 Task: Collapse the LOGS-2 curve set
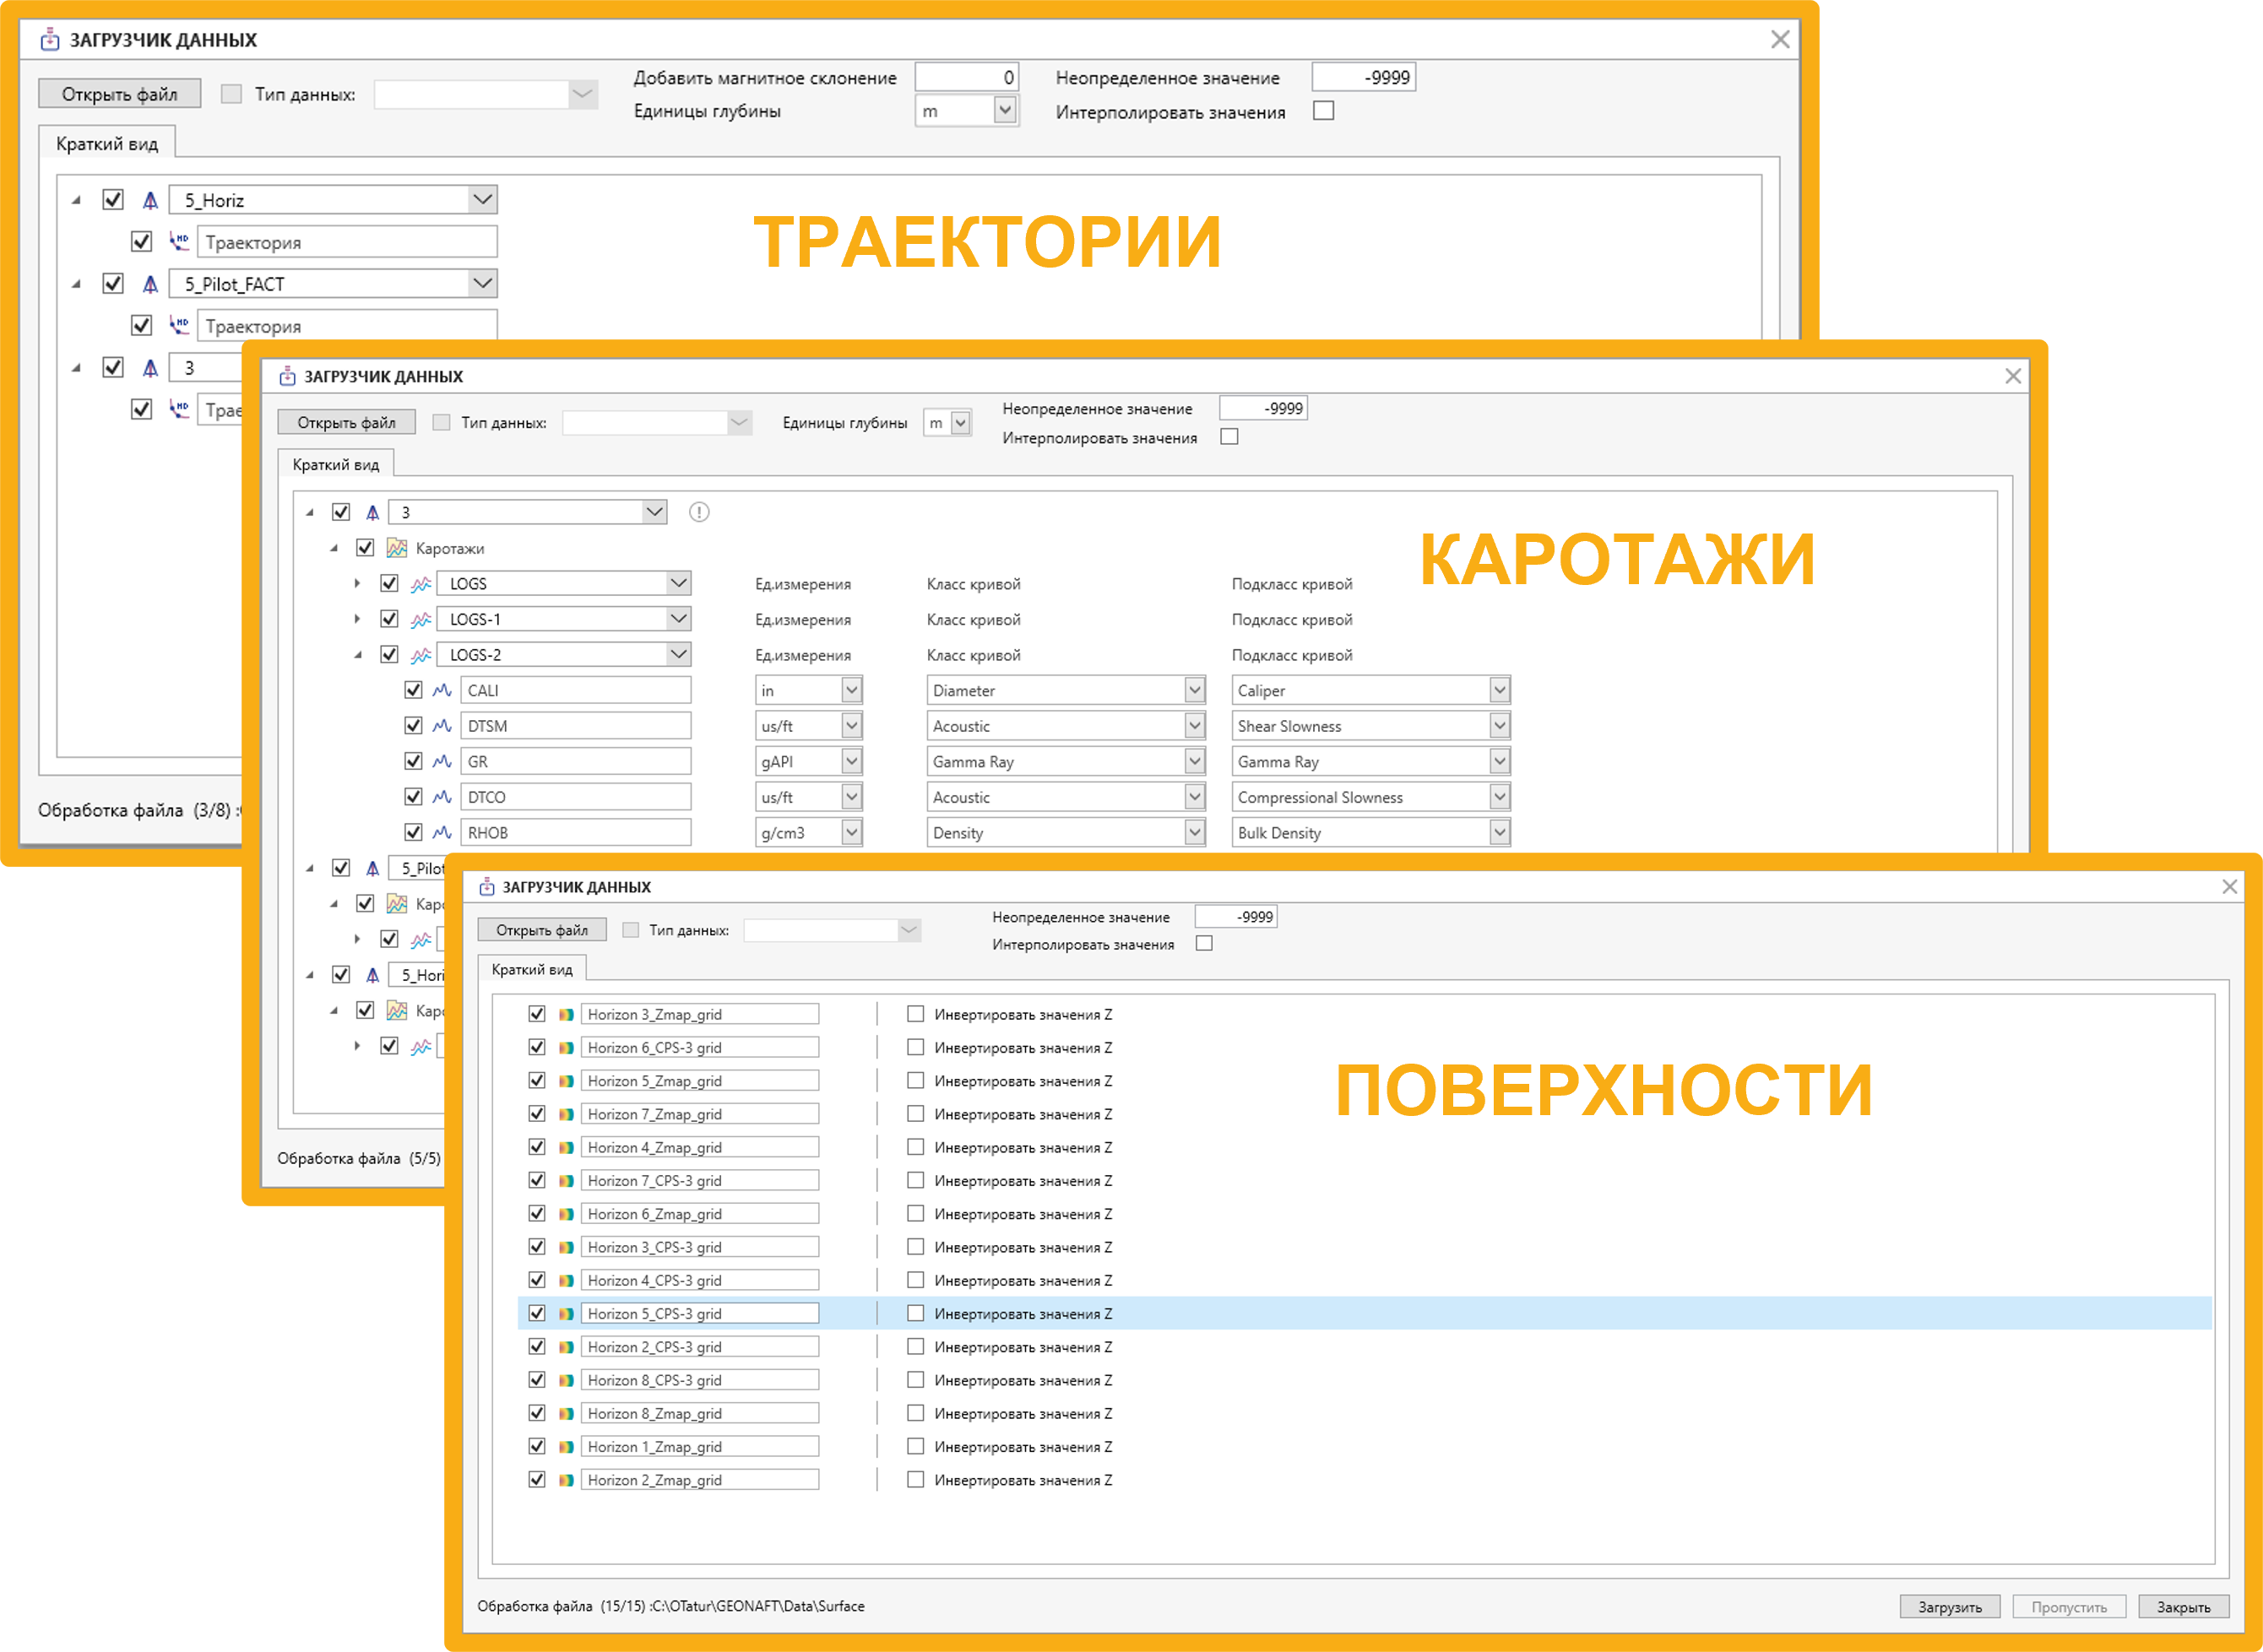click(x=358, y=656)
